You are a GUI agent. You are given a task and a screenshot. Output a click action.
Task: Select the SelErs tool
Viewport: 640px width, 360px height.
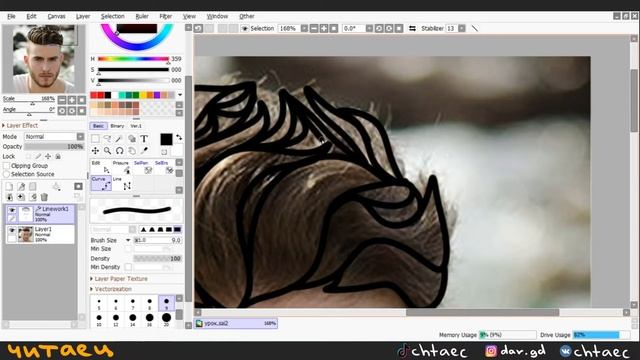coord(164,167)
